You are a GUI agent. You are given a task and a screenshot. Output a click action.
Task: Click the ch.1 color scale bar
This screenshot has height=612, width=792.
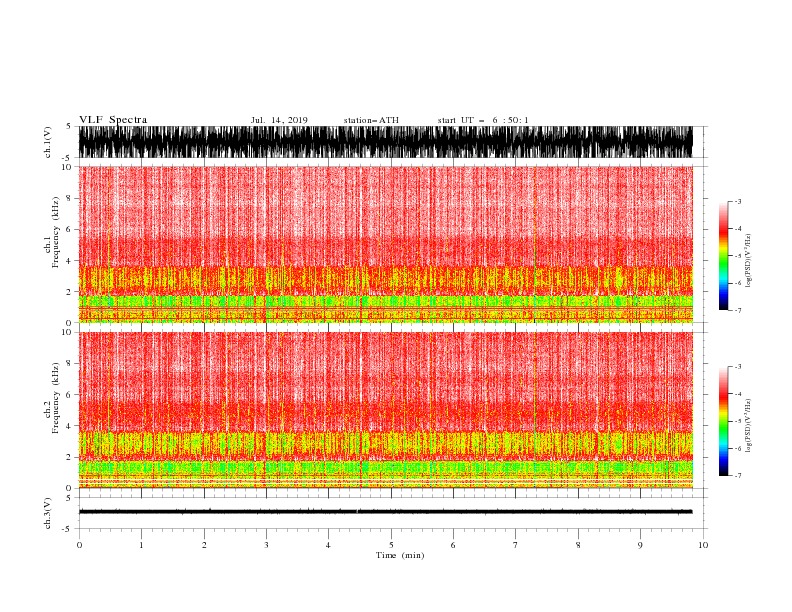[x=723, y=256]
